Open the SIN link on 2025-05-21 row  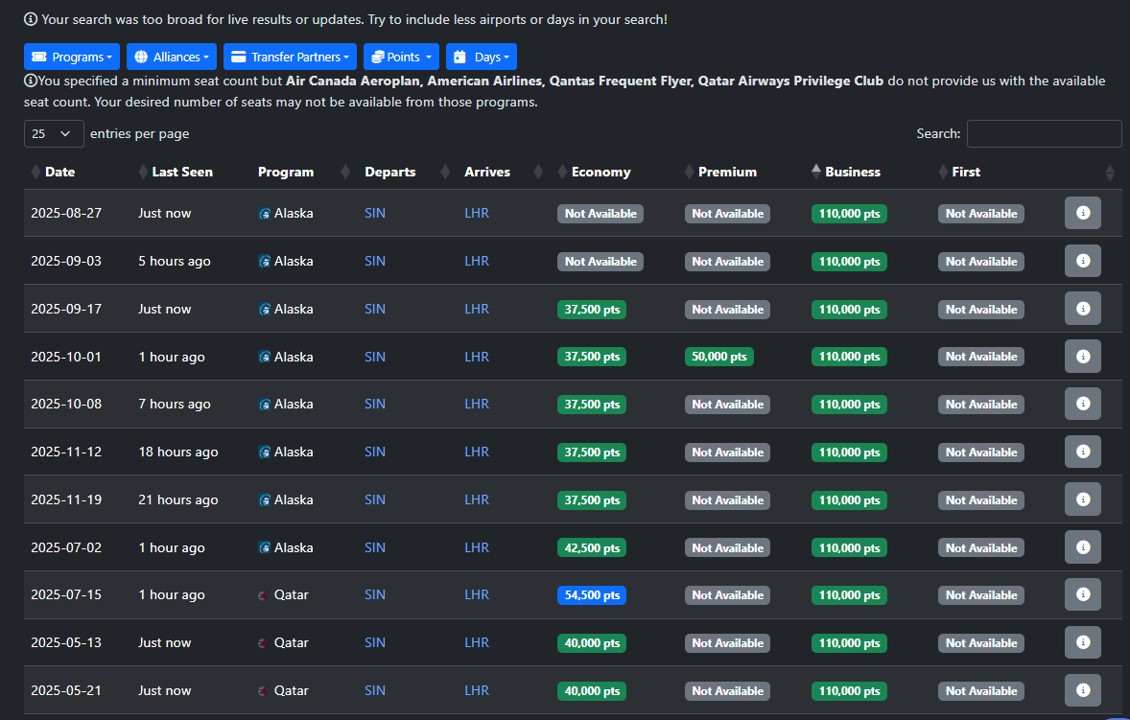pyautogui.click(x=375, y=690)
